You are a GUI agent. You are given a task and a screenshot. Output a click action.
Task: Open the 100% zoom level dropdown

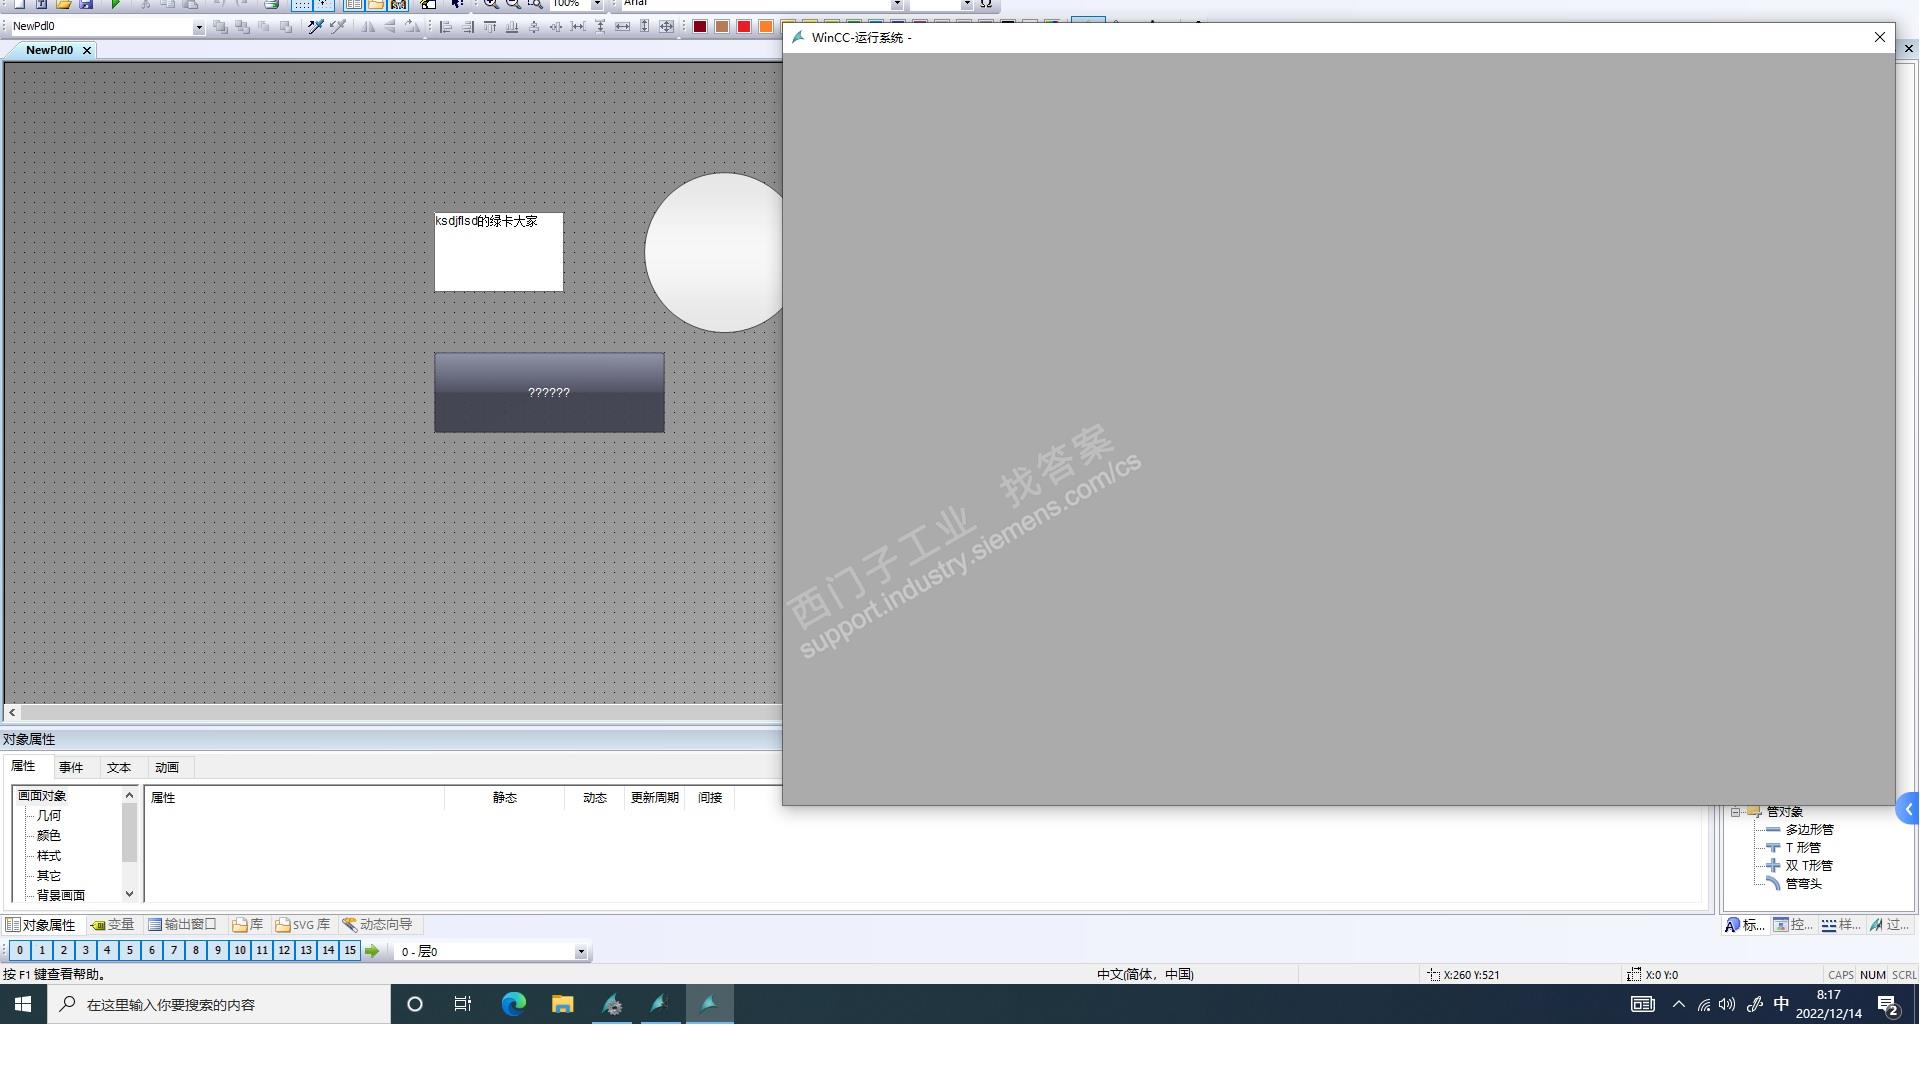[x=597, y=4]
